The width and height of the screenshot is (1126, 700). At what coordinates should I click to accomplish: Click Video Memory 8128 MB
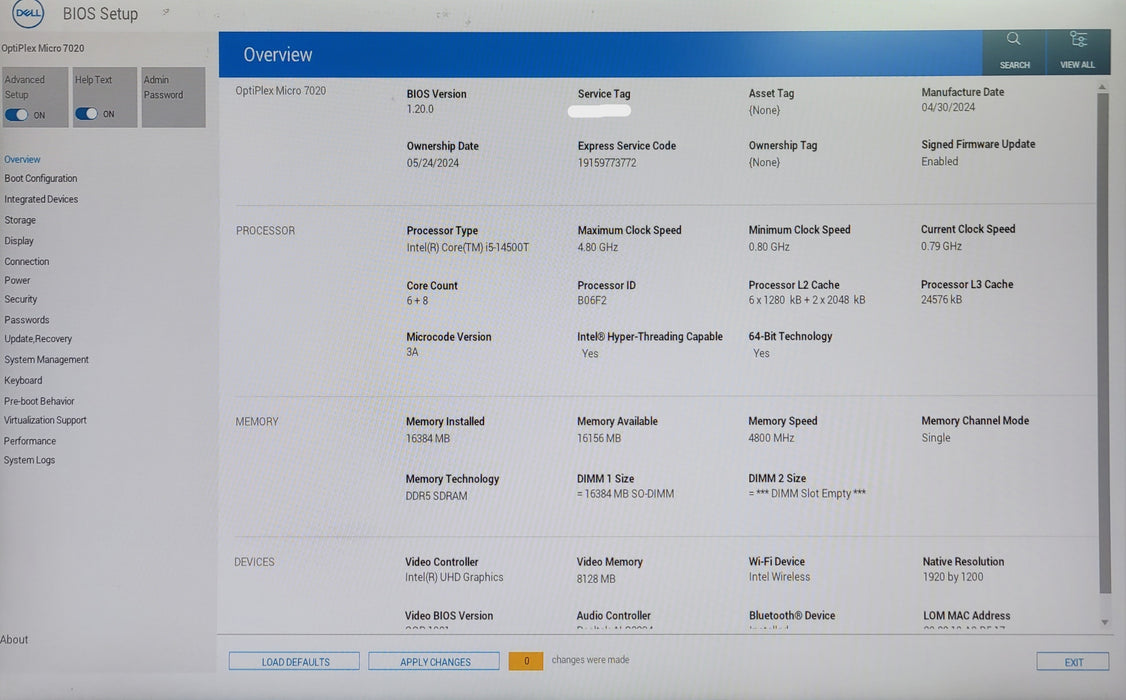(596, 578)
